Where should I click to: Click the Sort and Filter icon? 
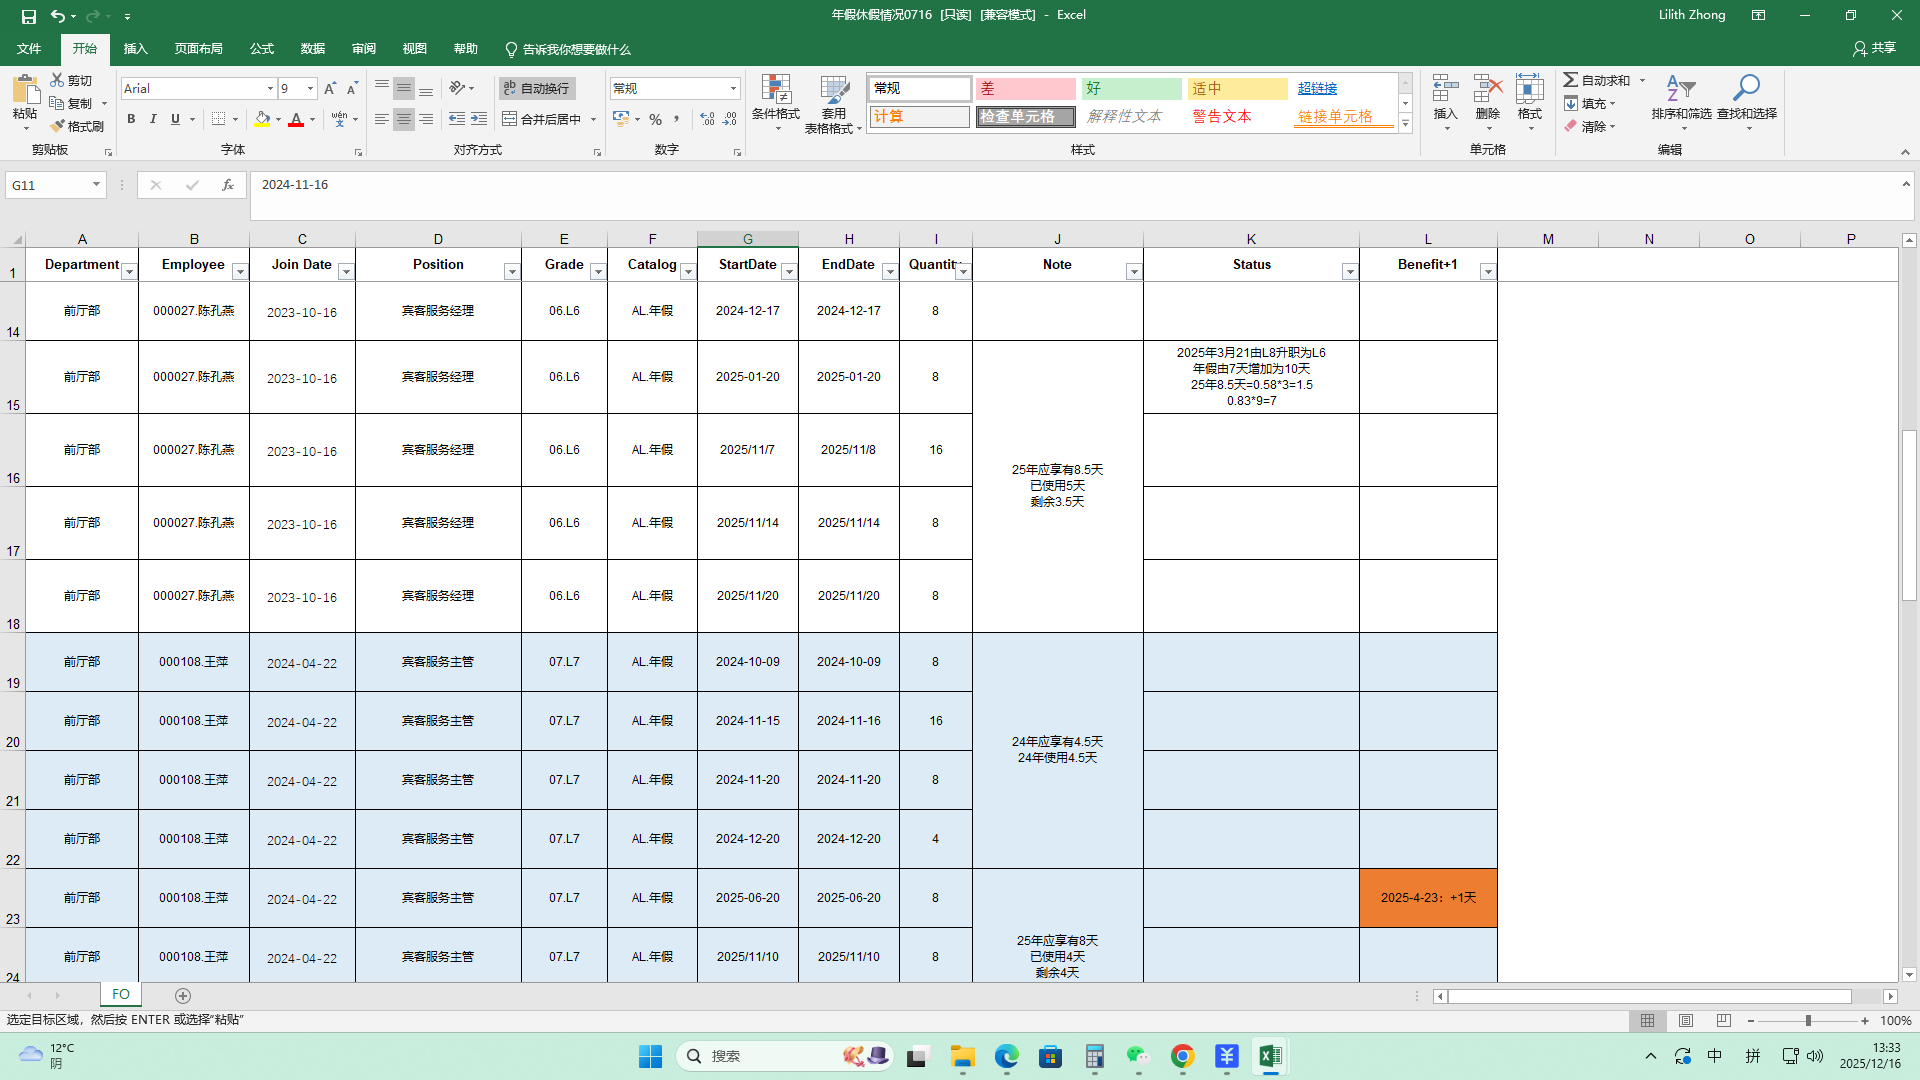pyautogui.click(x=1680, y=90)
